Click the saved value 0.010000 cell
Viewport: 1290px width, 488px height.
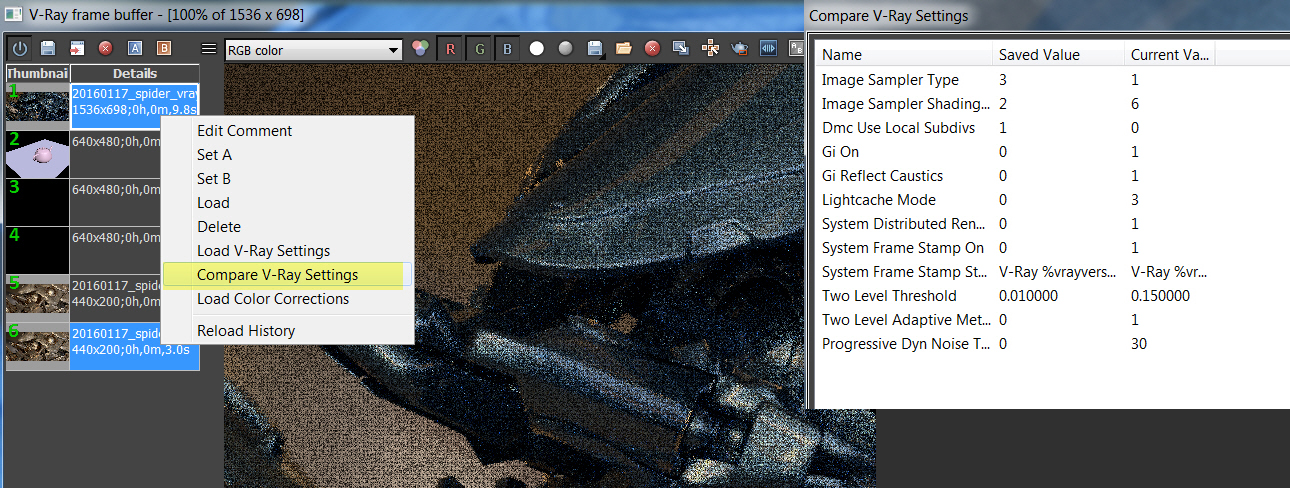1028,296
